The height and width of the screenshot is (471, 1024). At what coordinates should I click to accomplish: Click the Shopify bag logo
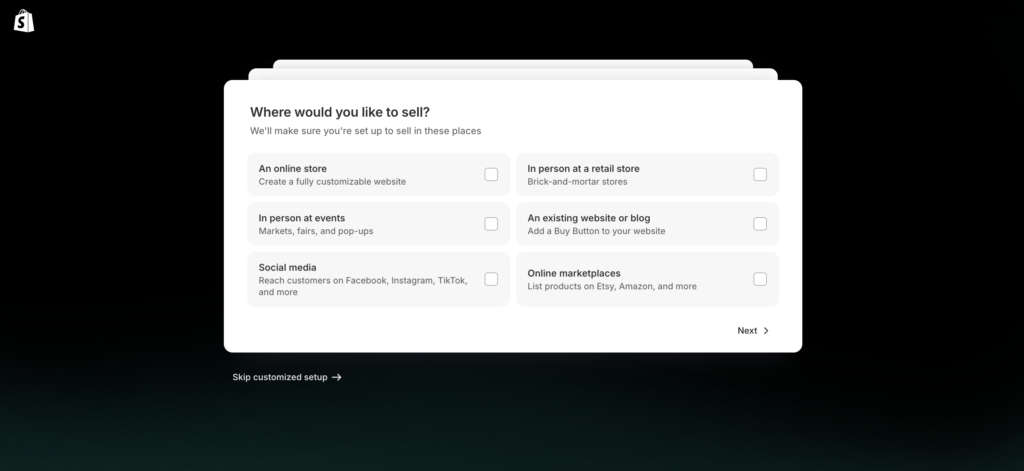pos(25,21)
